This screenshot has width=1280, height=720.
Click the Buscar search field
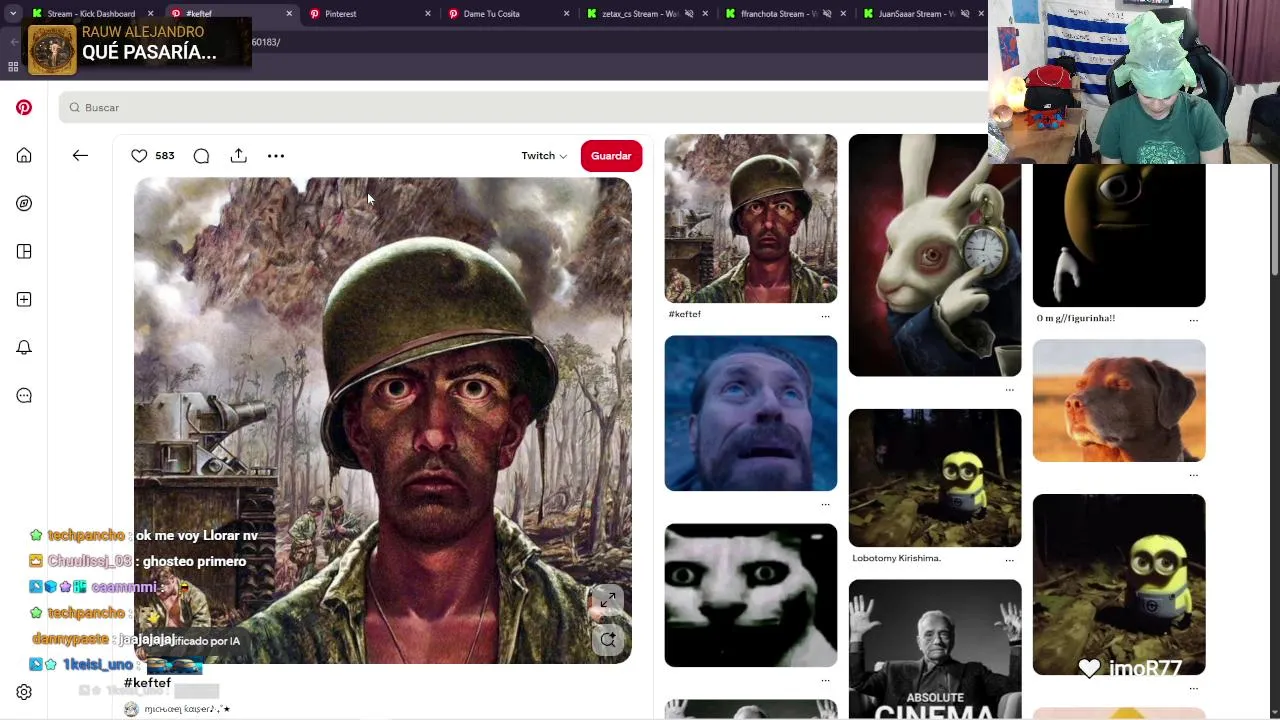523,107
